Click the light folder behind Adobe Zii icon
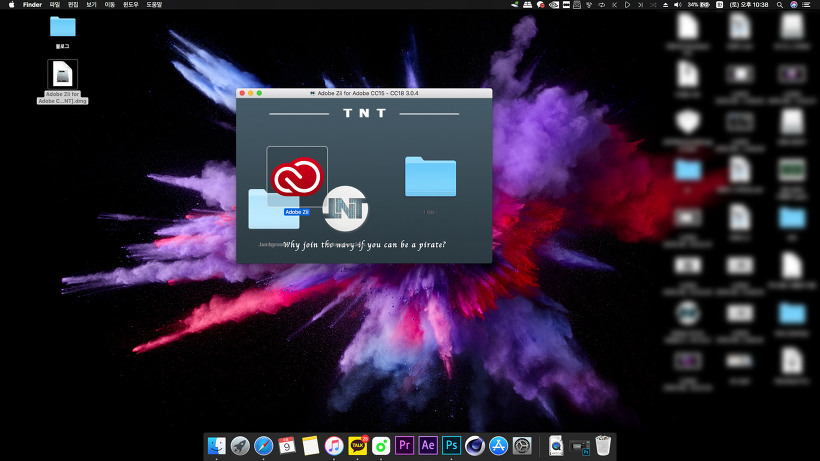Viewport: 820px width, 461px height. [273, 209]
